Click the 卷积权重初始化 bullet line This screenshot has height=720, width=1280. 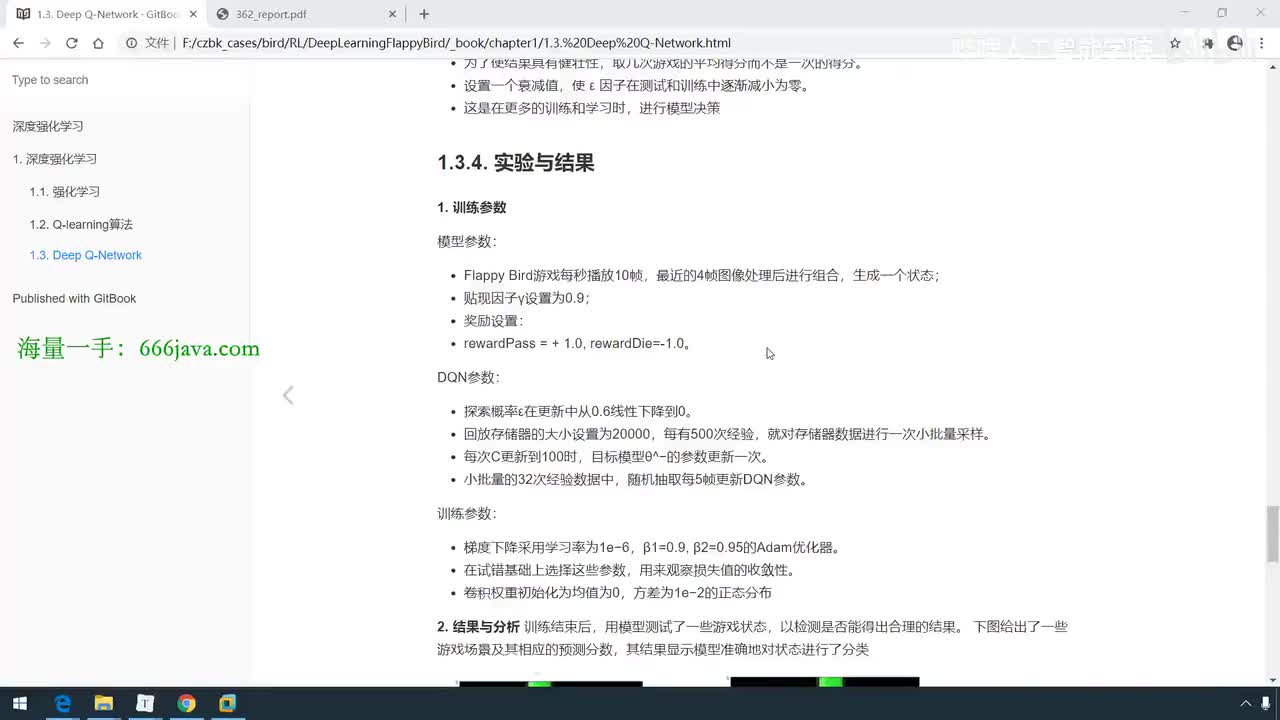coord(617,592)
